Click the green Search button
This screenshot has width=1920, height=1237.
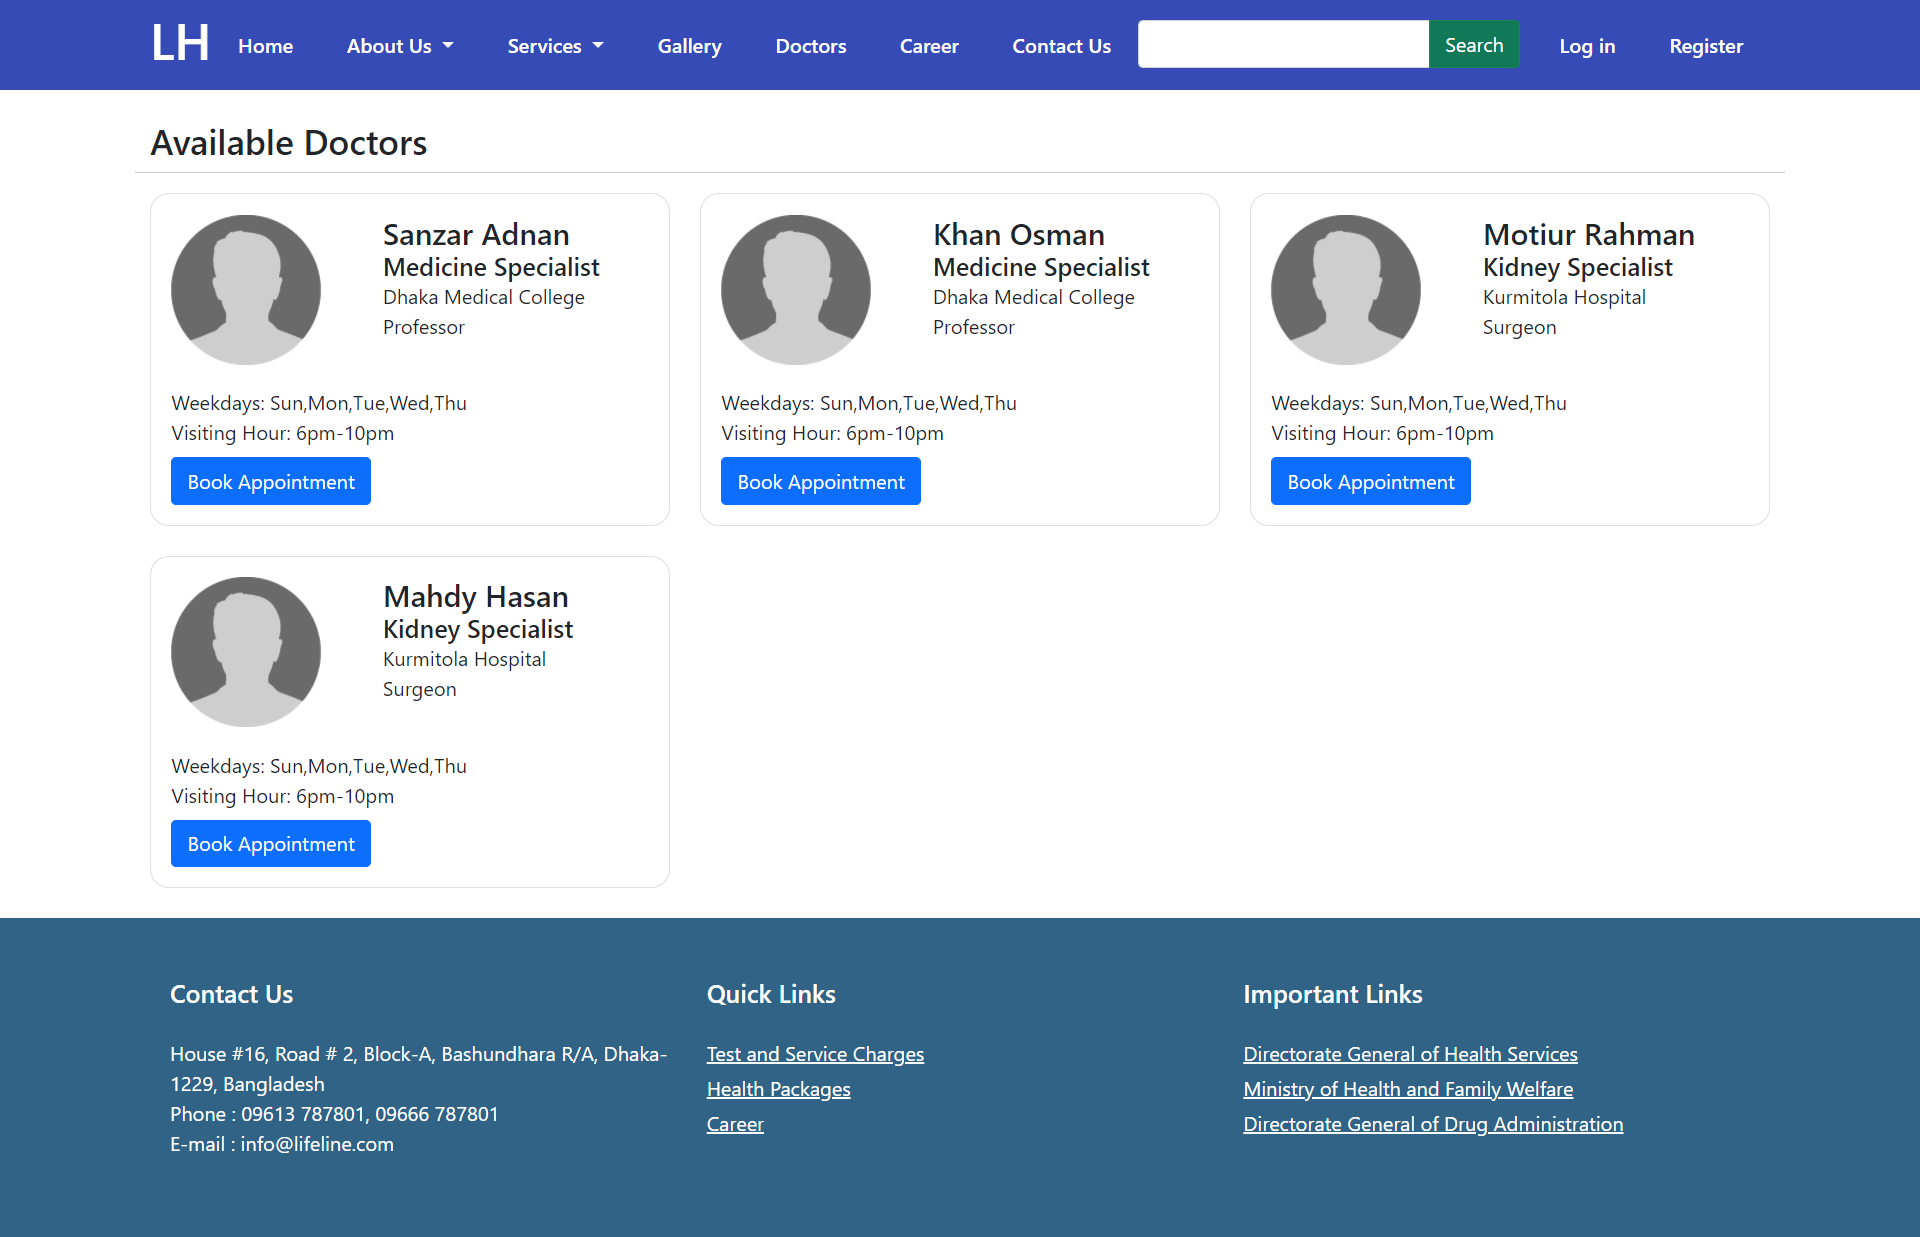(1474, 44)
